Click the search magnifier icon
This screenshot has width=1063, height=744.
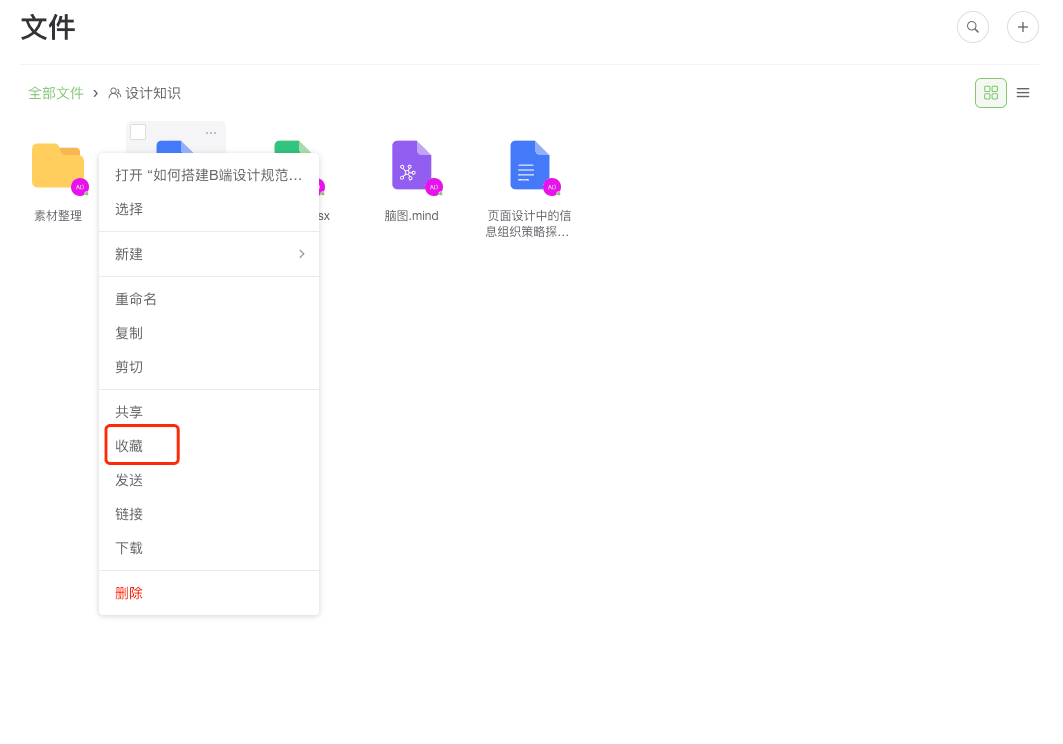point(972,27)
